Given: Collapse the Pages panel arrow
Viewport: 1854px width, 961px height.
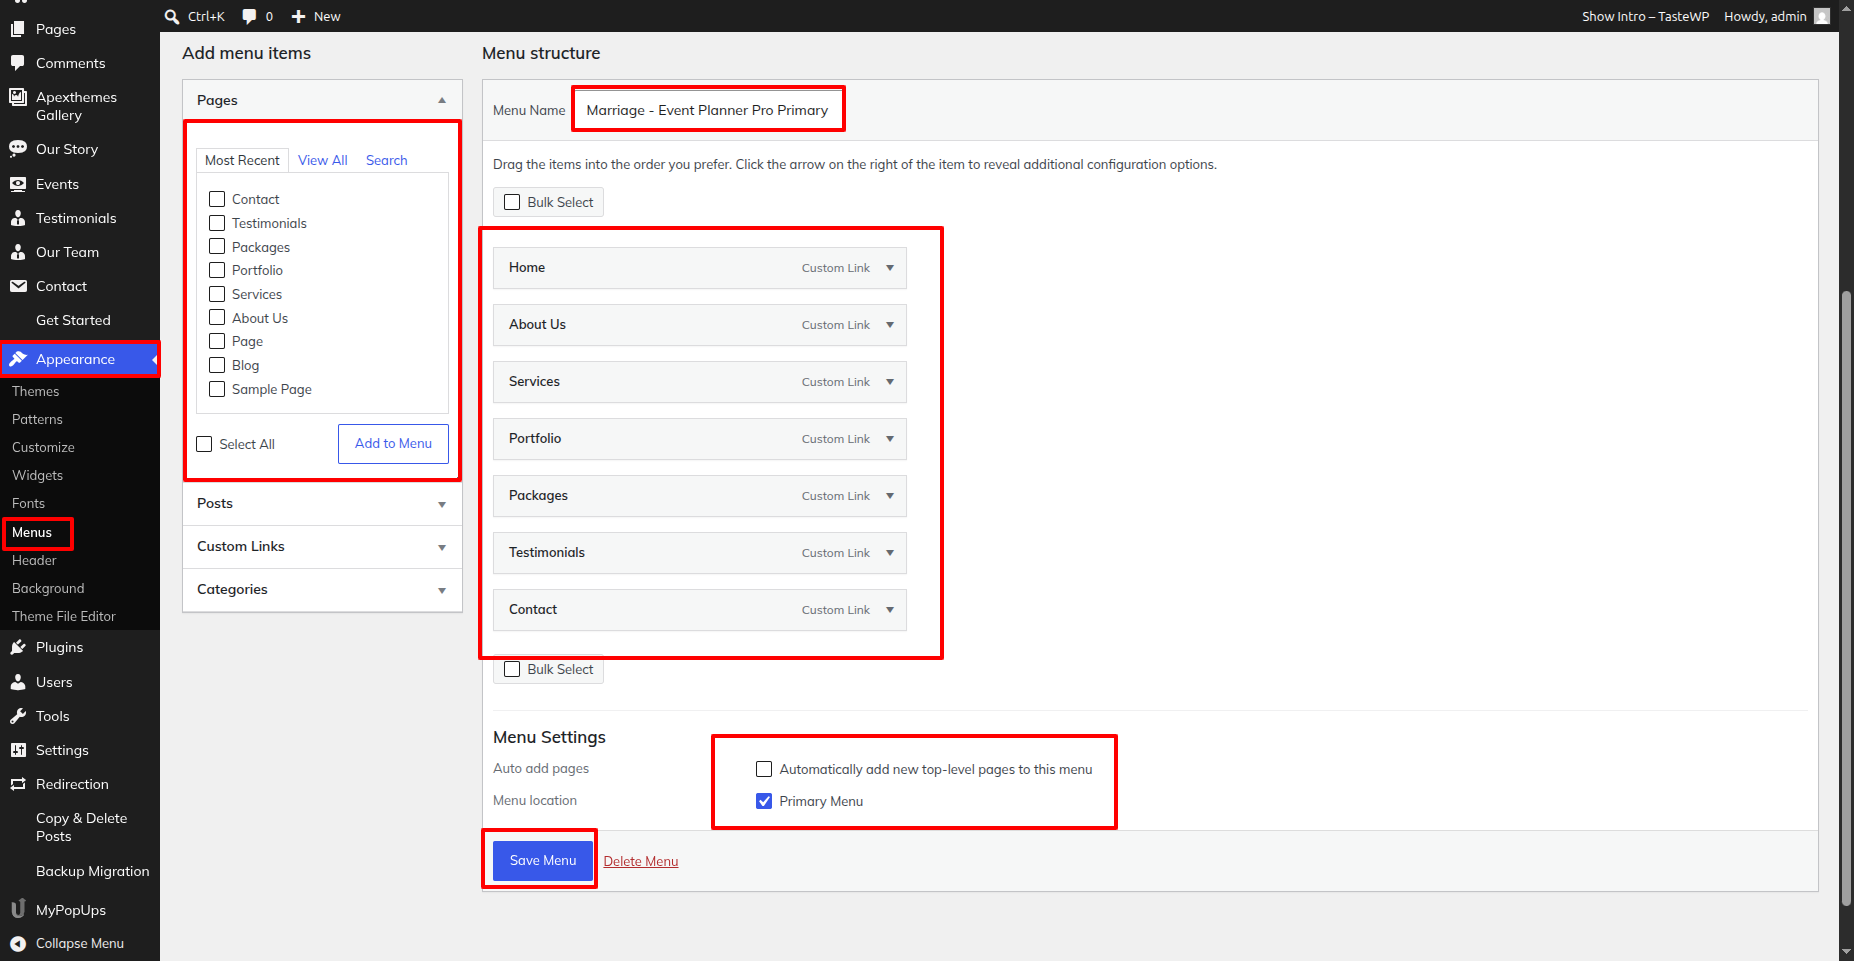Looking at the screenshot, I should click(442, 100).
